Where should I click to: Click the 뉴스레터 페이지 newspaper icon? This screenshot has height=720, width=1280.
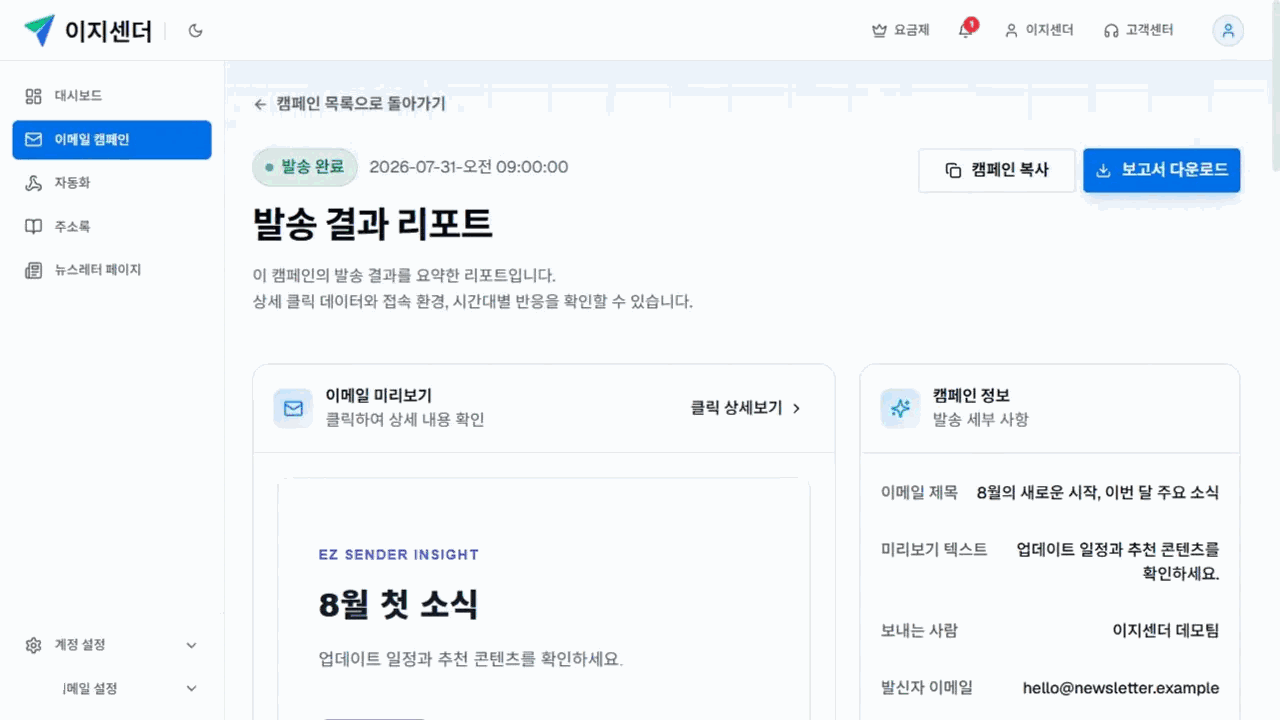[x=33, y=270]
